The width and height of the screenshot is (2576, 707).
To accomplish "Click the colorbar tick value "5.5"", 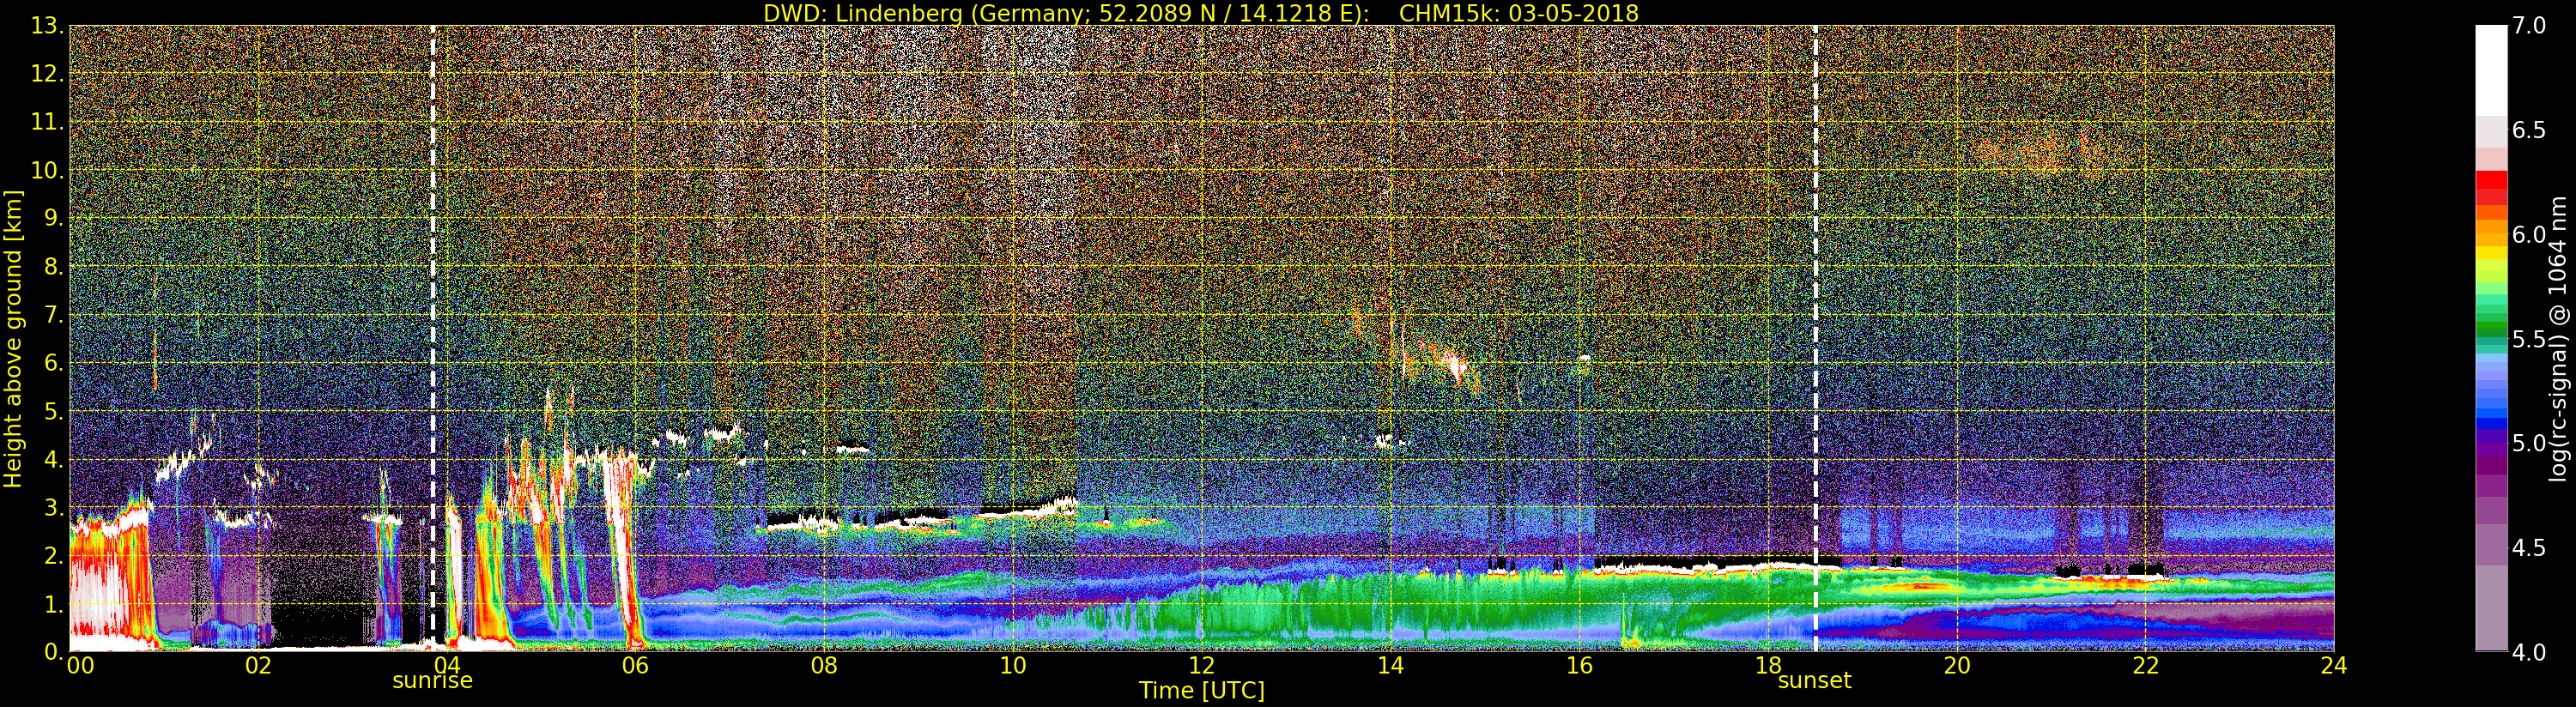I will [x=2529, y=339].
